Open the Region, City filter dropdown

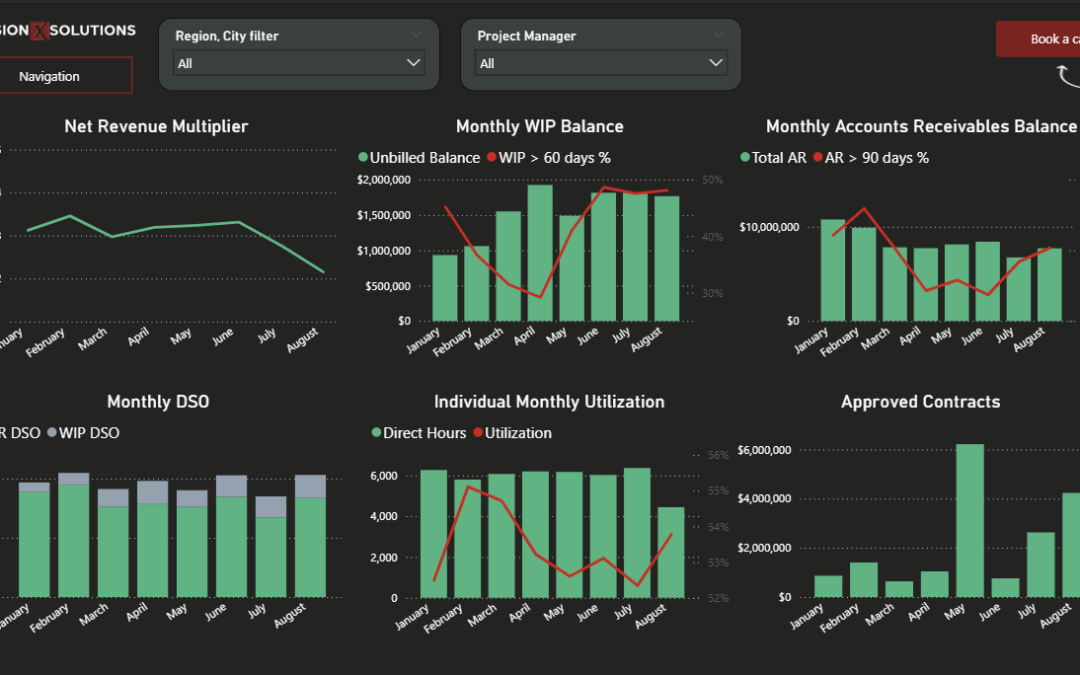[x=297, y=62]
